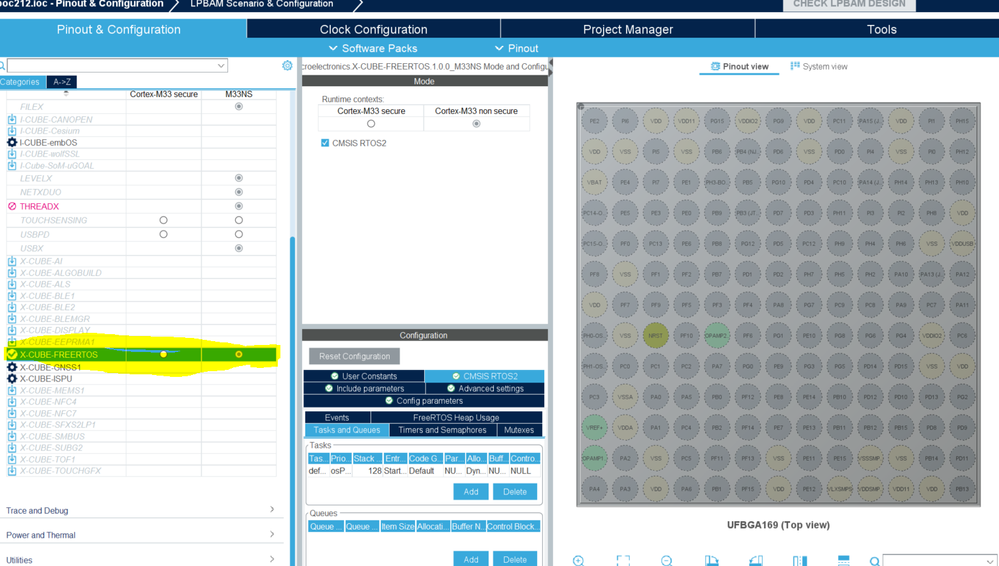999x566 pixels.
Task: Select the A->Z sorting tab
Action: (62, 82)
